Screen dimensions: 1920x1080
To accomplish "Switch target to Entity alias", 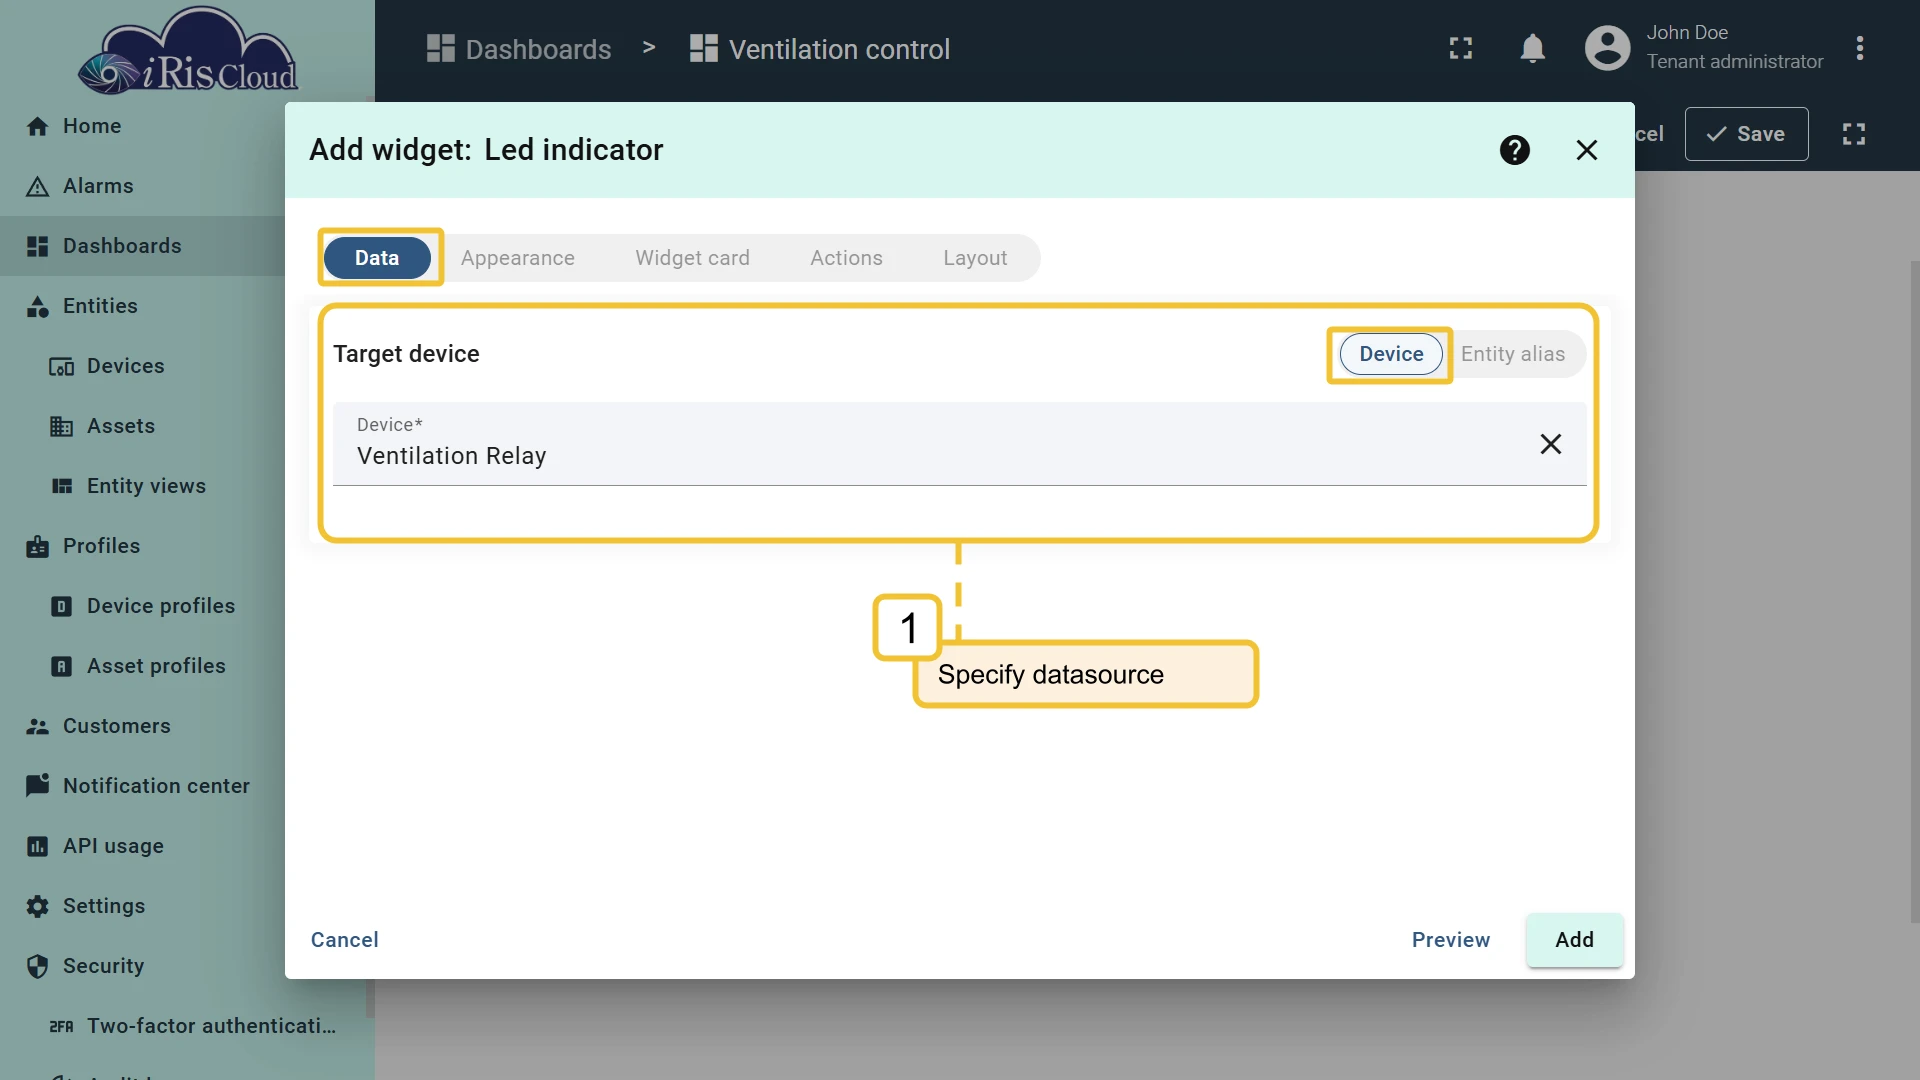I will 1512,354.
